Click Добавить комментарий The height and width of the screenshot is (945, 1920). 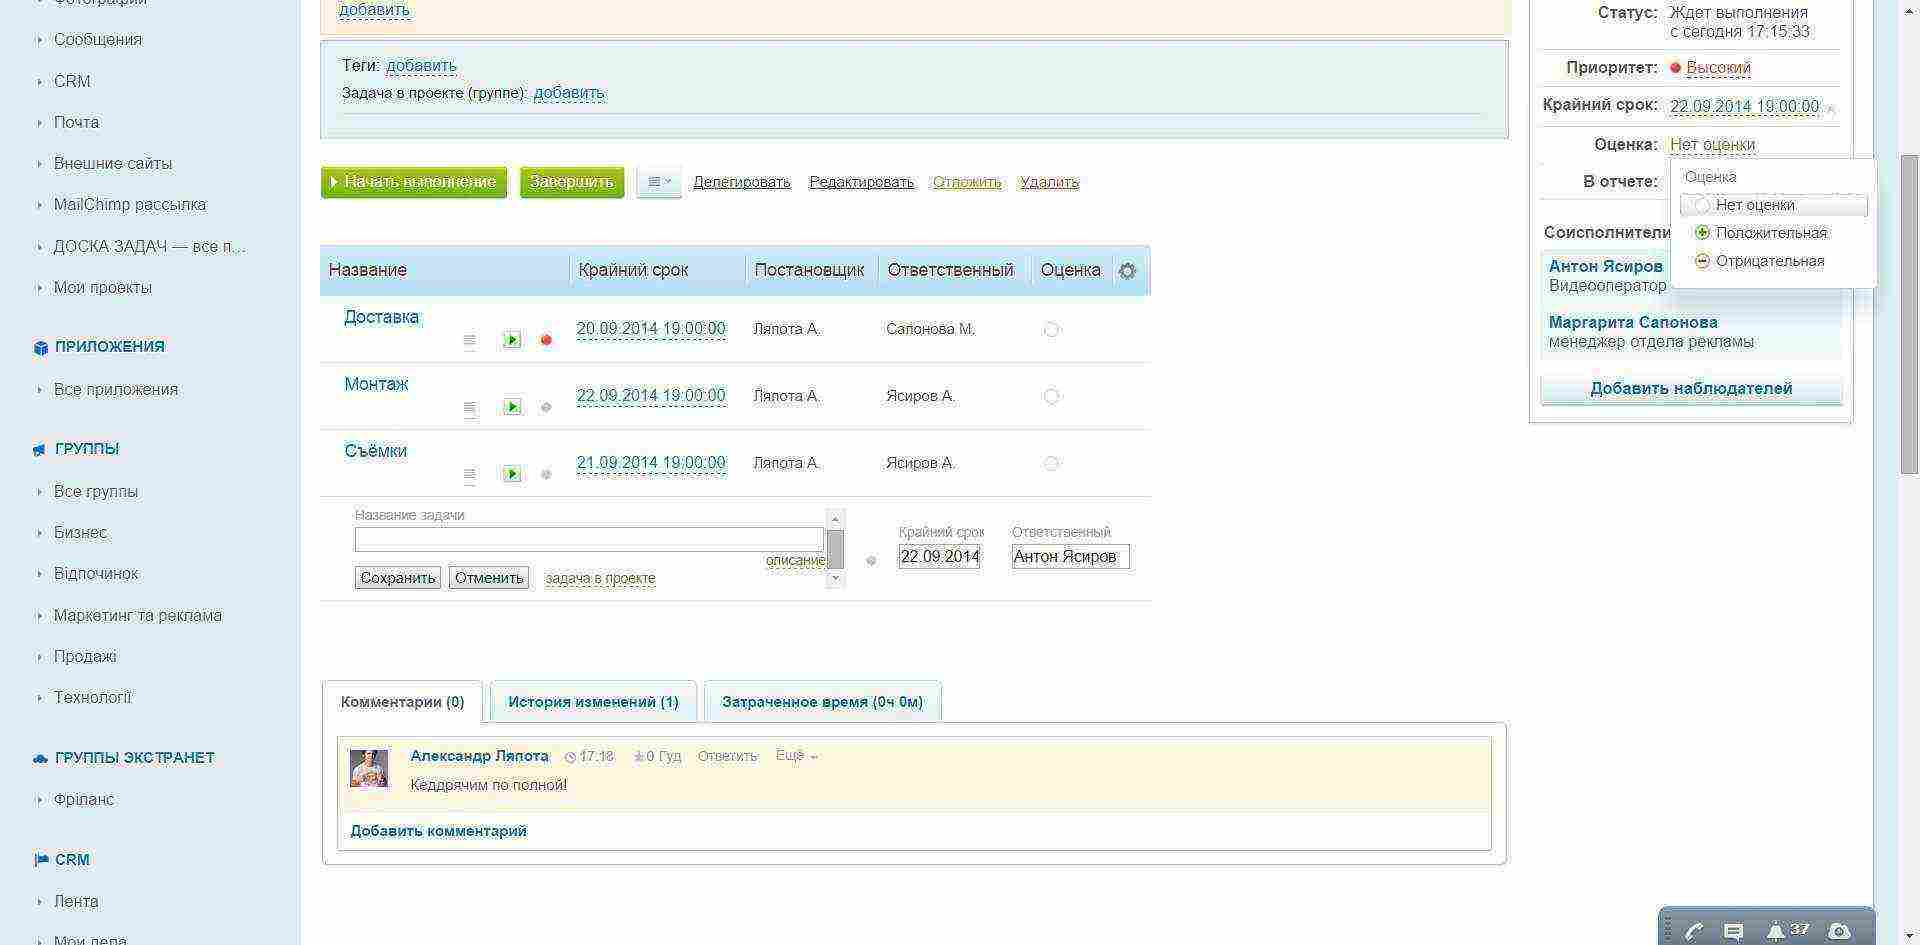[438, 831]
